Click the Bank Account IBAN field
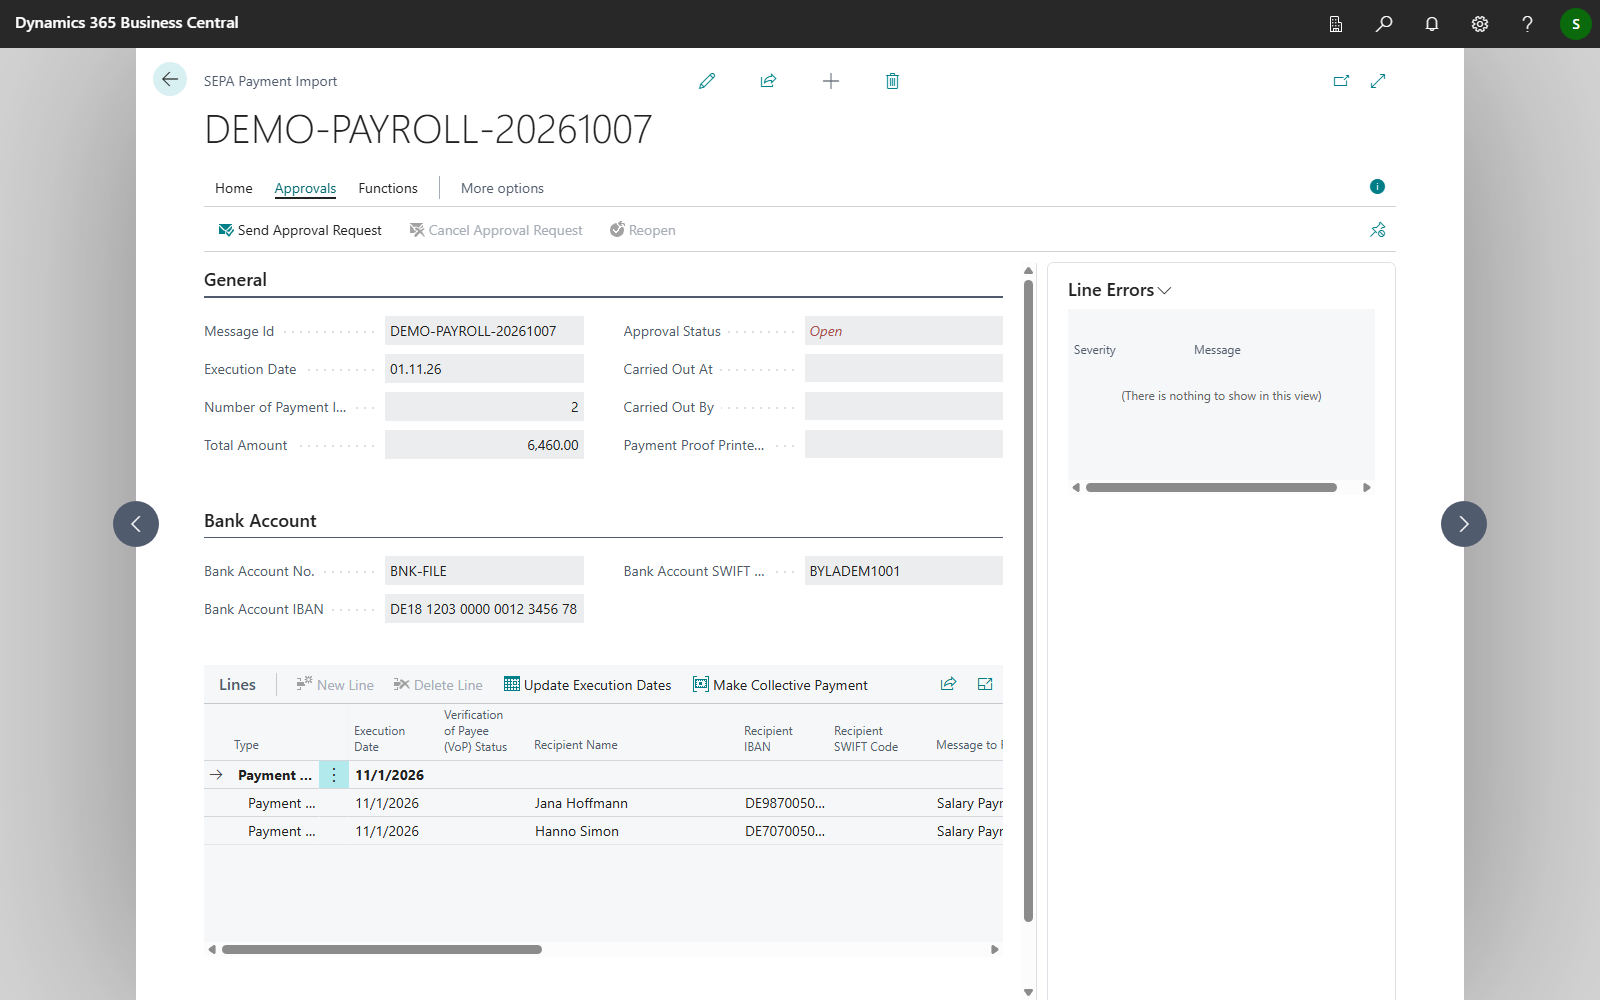The image size is (1600, 1000). pos(484,609)
